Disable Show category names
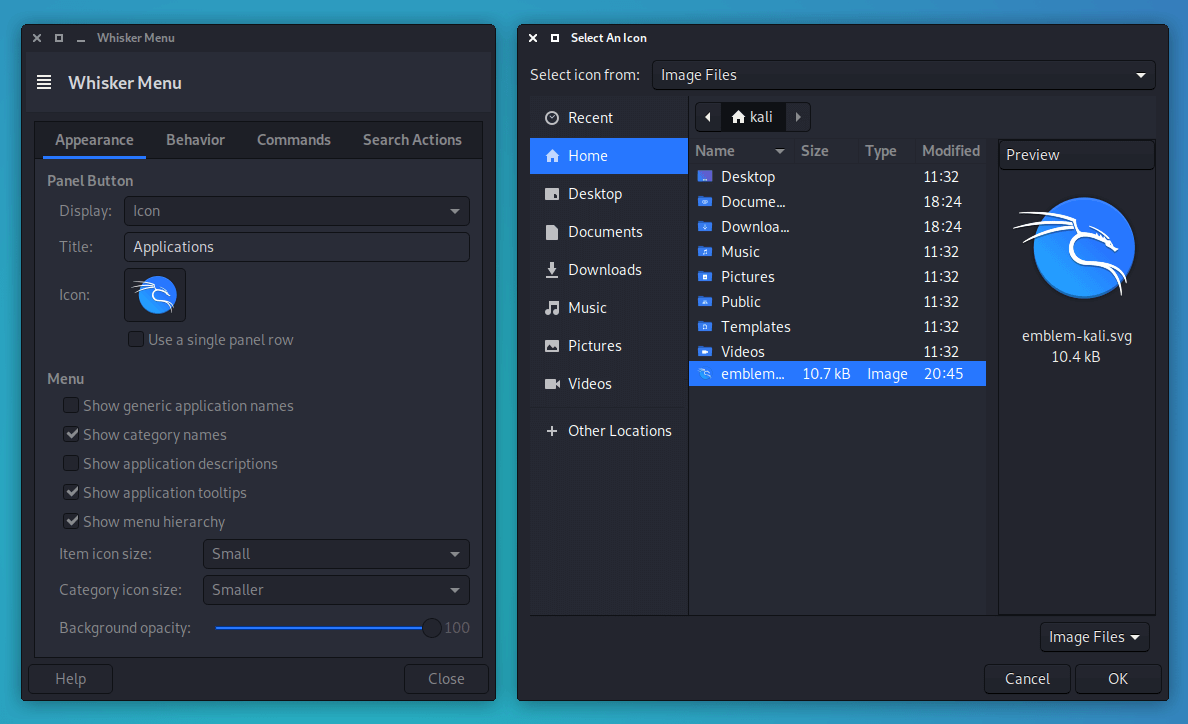Image resolution: width=1188 pixels, height=724 pixels. [71, 434]
